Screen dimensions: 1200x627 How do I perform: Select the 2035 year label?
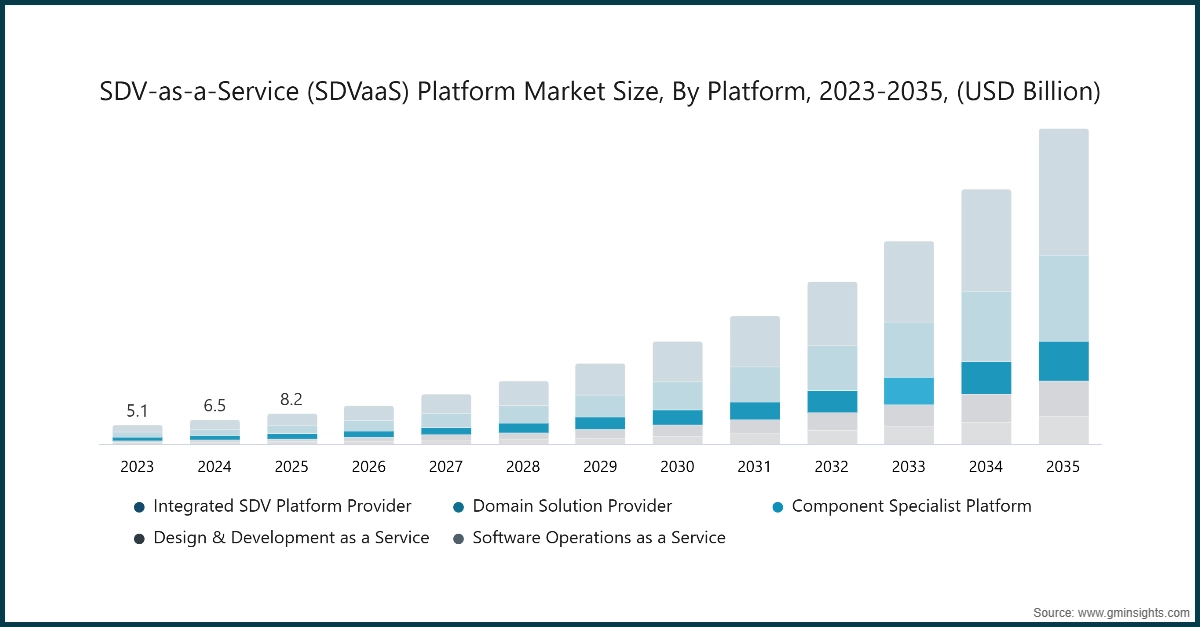tap(1063, 466)
